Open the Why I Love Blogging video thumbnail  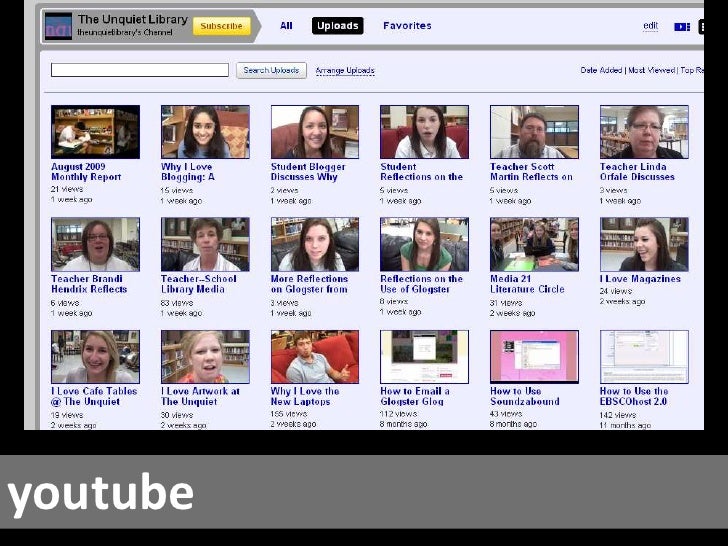click(205, 132)
